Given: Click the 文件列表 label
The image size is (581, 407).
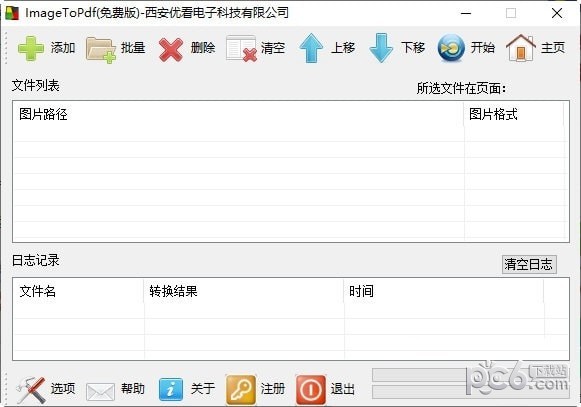Looking at the screenshot, I should (x=36, y=86).
